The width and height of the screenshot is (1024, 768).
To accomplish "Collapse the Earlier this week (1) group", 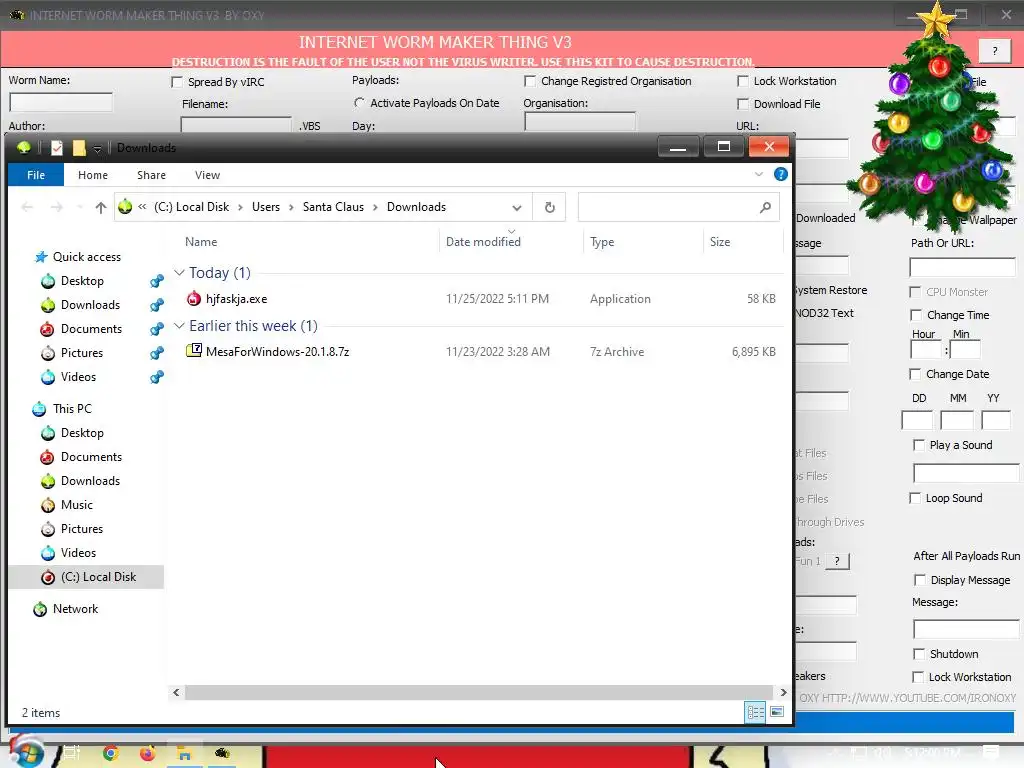I will point(179,325).
